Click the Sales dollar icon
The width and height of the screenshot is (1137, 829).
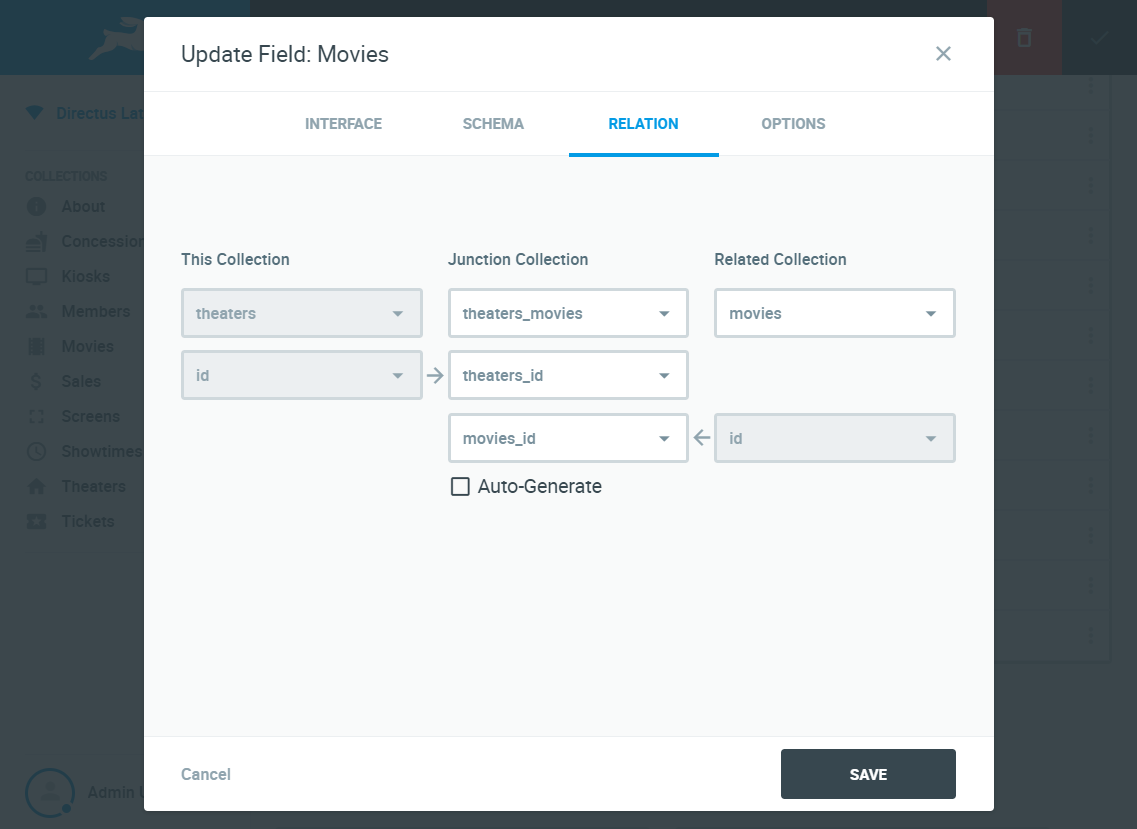point(36,381)
